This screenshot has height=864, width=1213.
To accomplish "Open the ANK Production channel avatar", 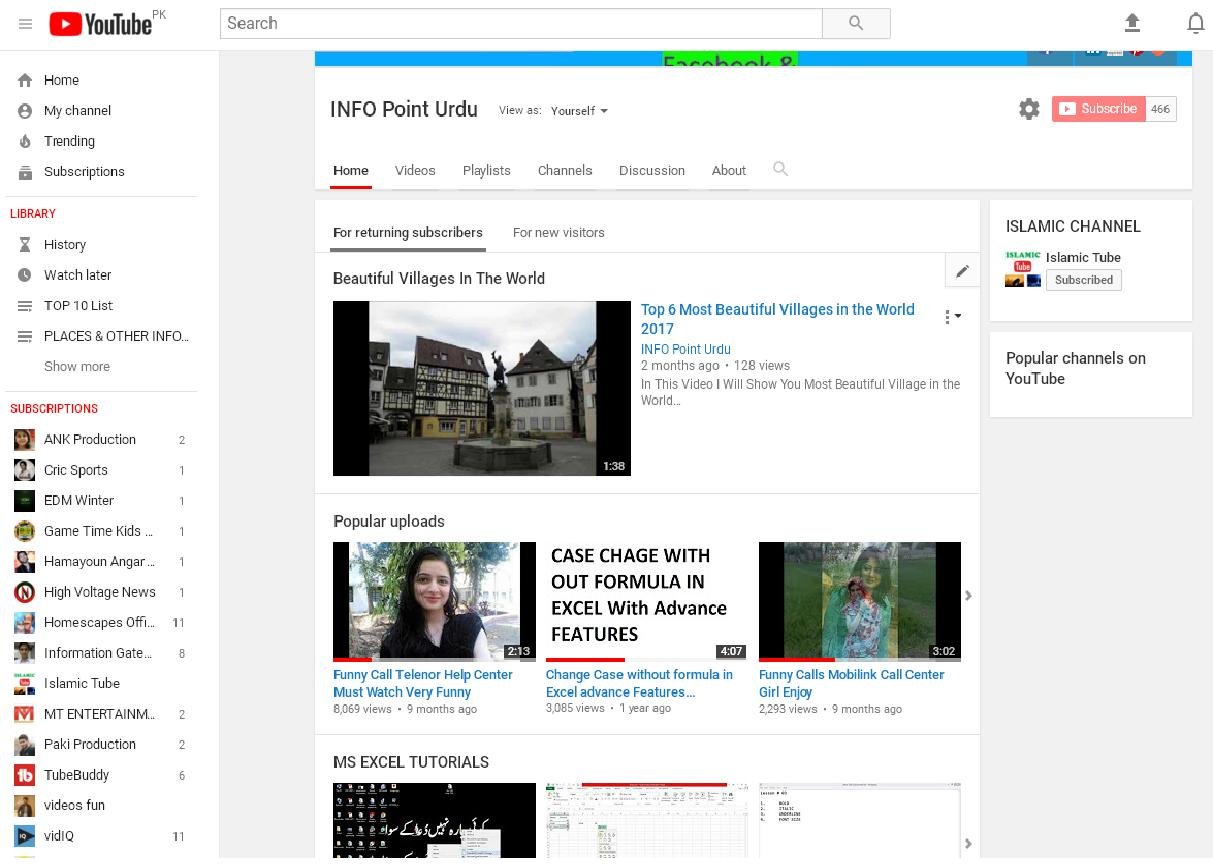I will tap(25, 439).
